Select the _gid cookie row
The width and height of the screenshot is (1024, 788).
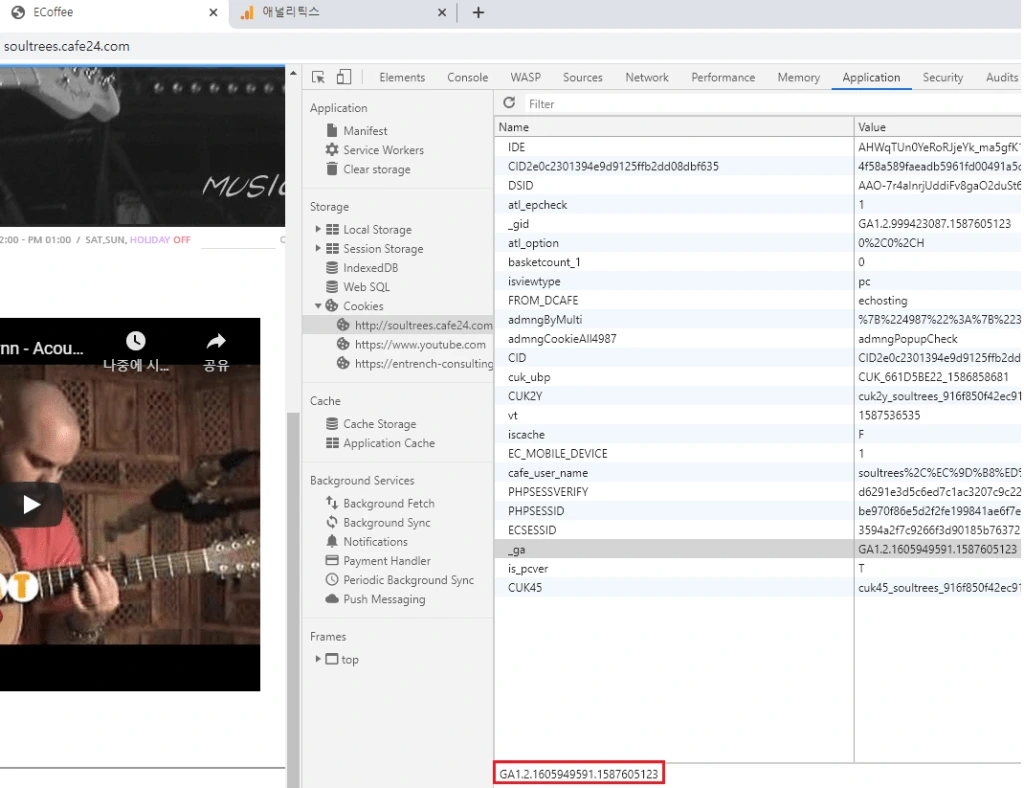coord(758,223)
